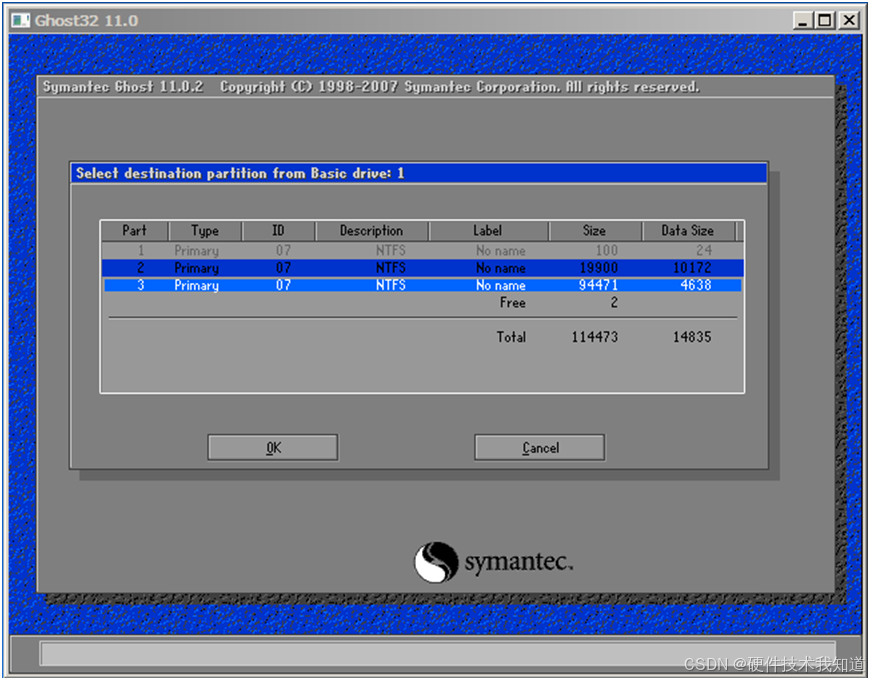Viewport: 870px width, 680px height.
Task: Click the Cancel button
Action: pyautogui.click(x=539, y=447)
